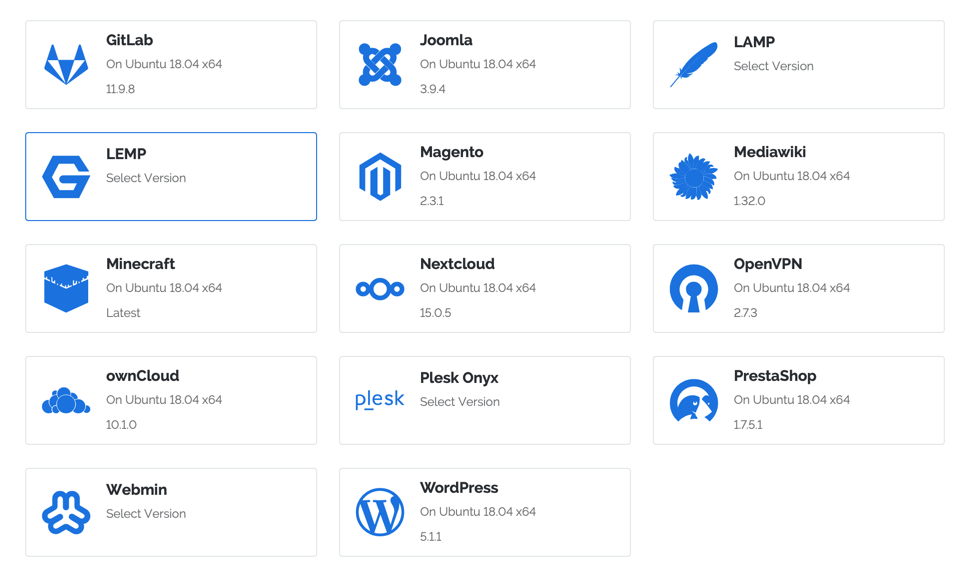Select the OpenVPN title text

(768, 264)
